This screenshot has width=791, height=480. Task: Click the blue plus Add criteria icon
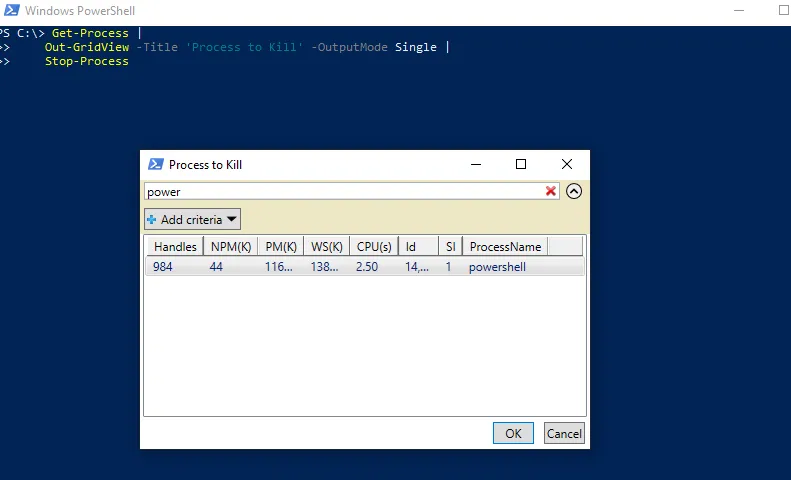click(x=152, y=220)
